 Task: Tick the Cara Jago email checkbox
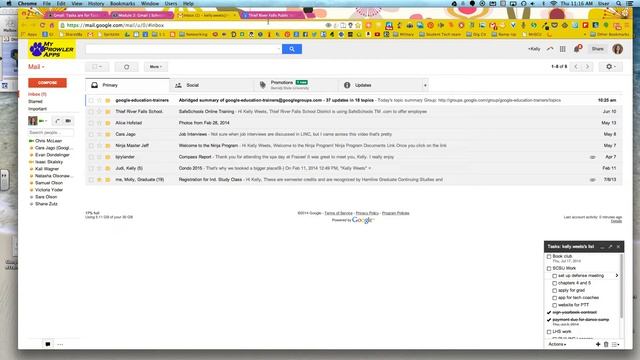point(91,134)
